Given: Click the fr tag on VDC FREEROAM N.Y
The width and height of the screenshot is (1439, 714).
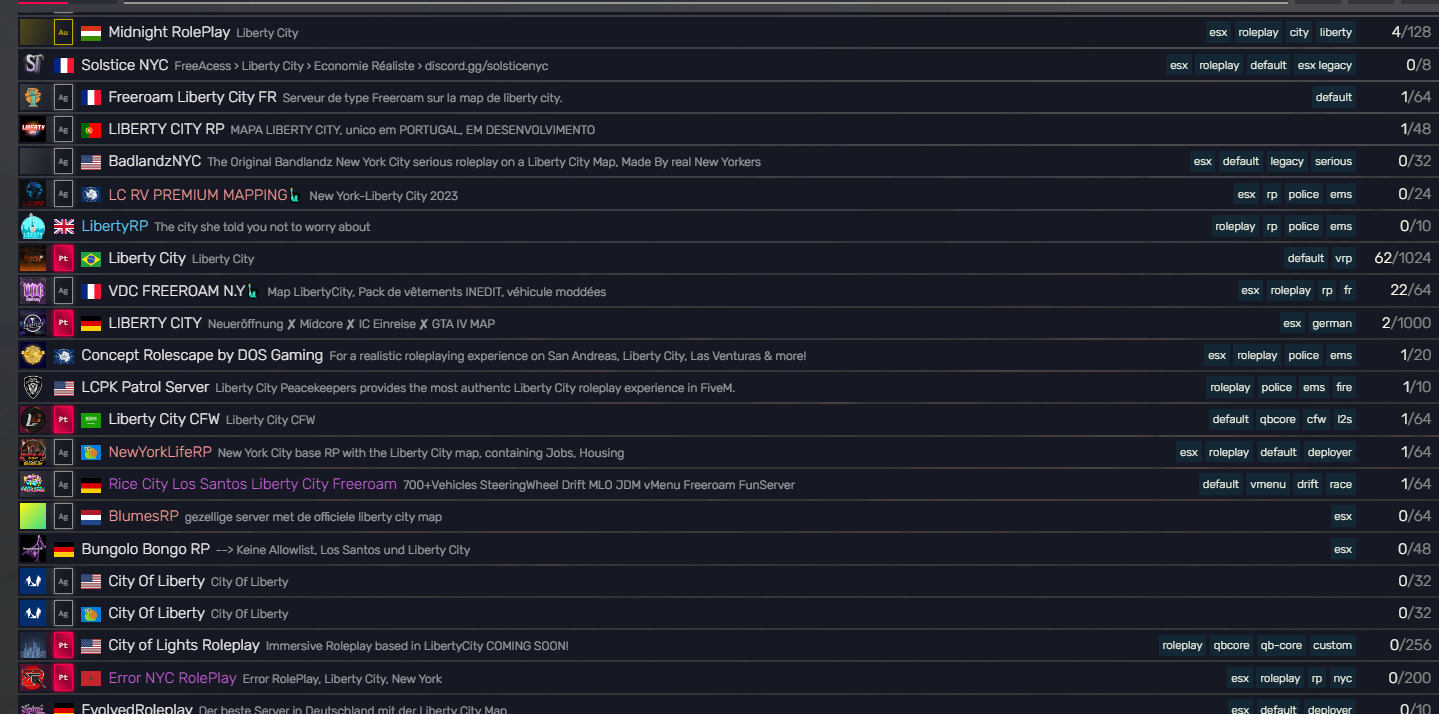Looking at the screenshot, I should pos(1348,290).
